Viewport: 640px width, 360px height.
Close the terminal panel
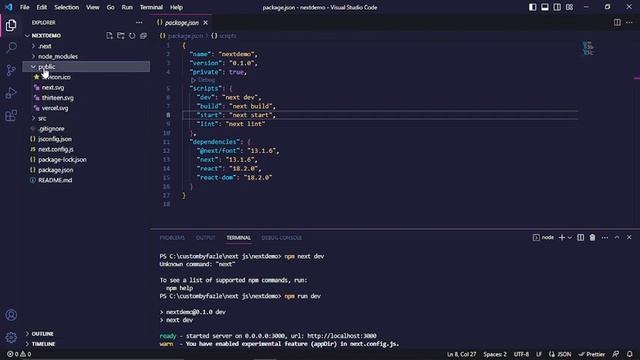point(629,237)
